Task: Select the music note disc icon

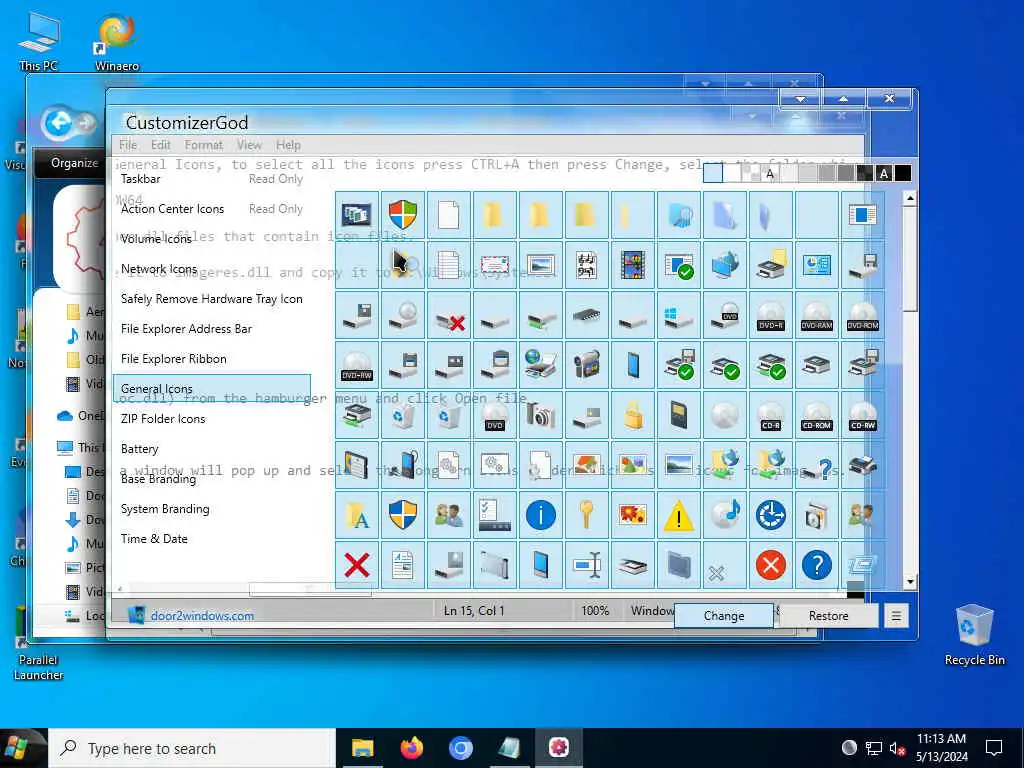Action: 725,515
